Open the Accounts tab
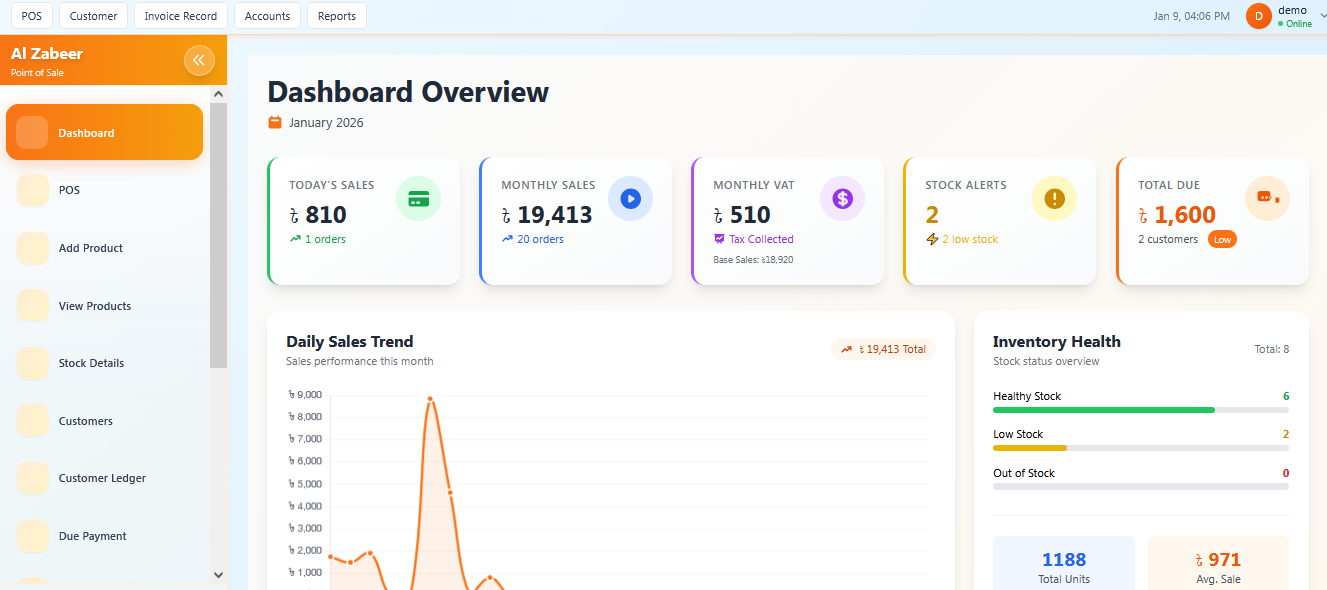The image size is (1327, 590). (x=267, y=15)
